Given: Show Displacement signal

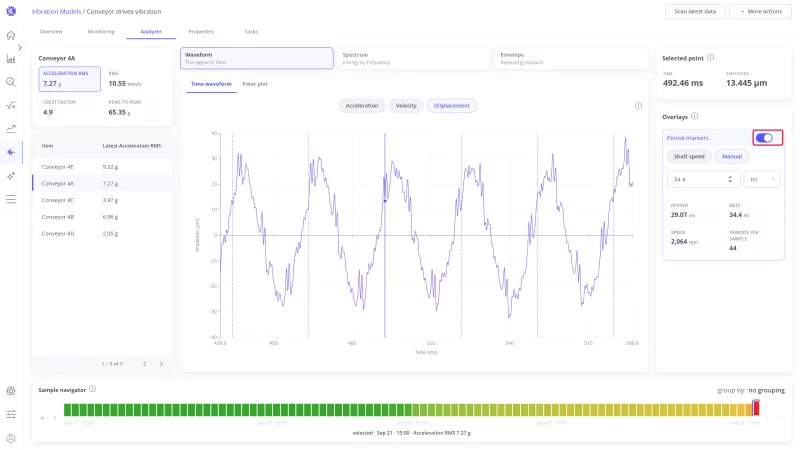Looking at the screenshot, I should 452,106.
